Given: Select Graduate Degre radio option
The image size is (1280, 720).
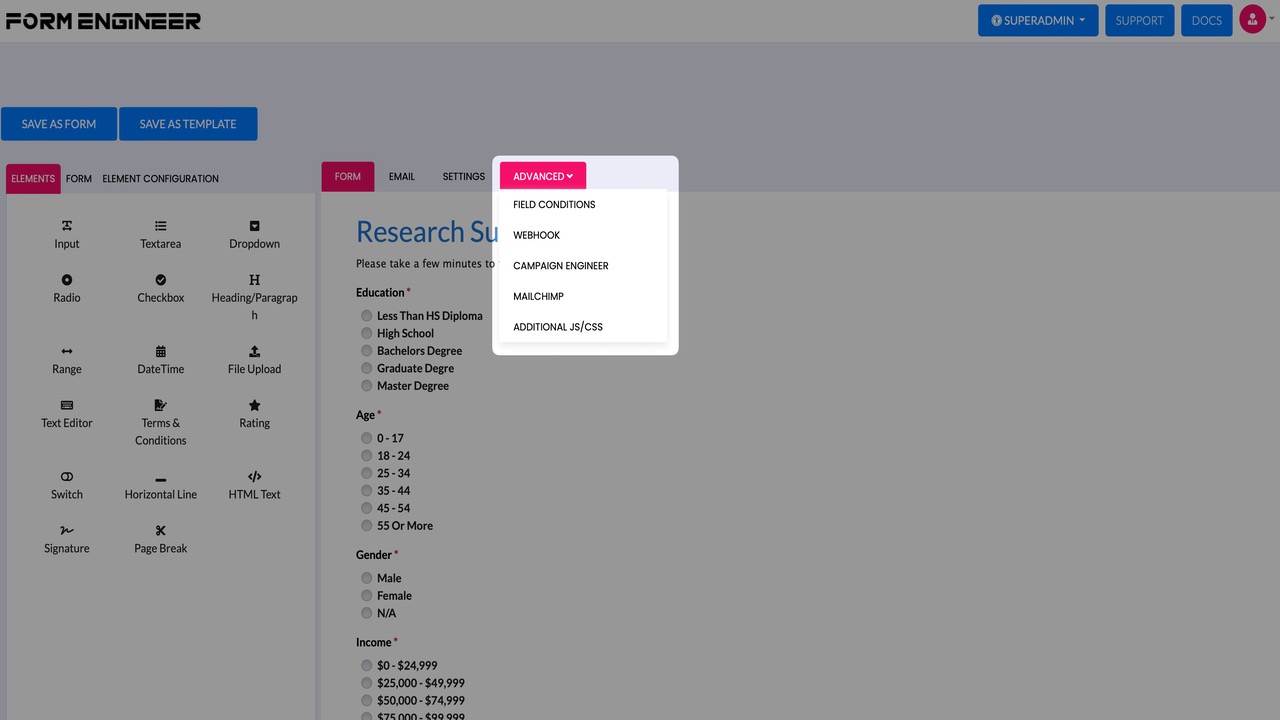Looking at the screenshot, I should (367, 368).
